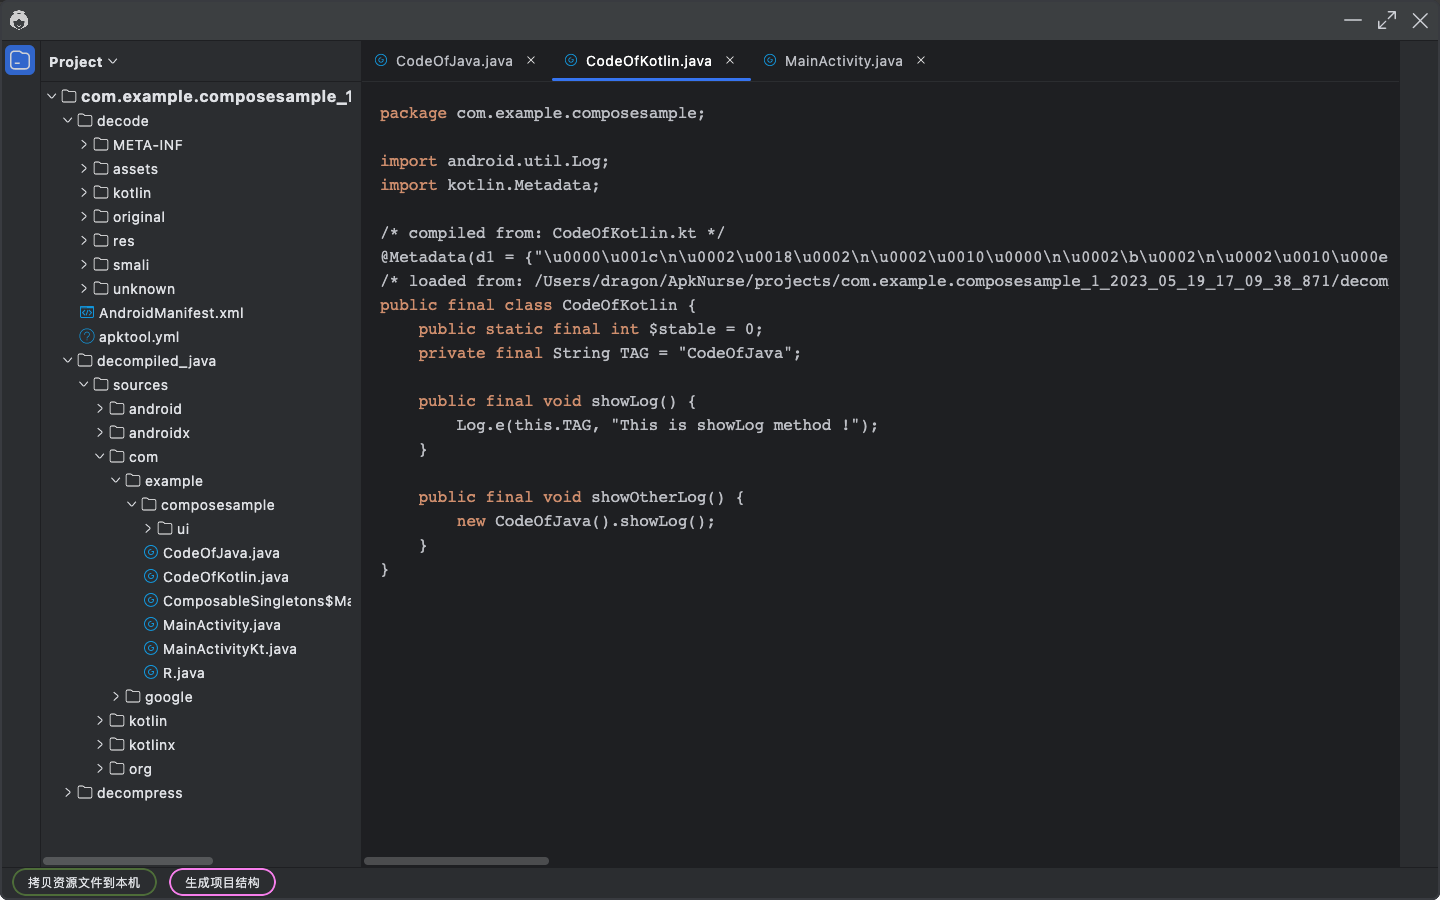Select the example folder icon
This screenshot has height=900, width=1440.
pyautogui.click(x=133, y=480)
